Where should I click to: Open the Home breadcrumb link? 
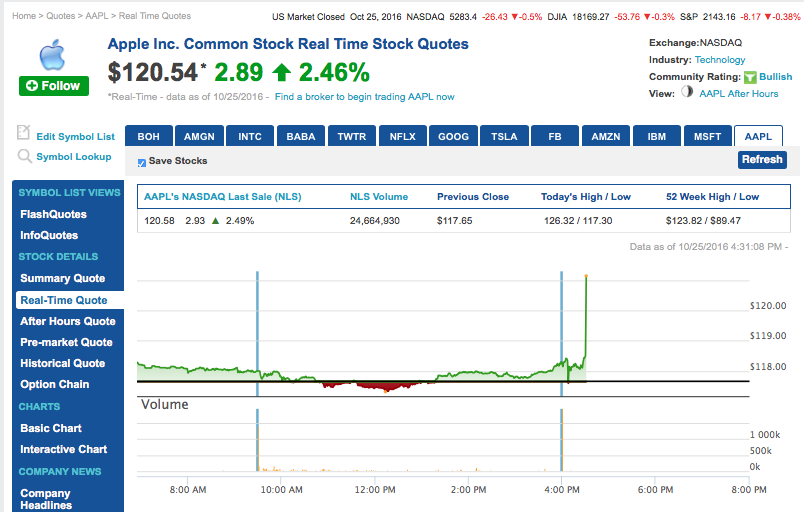[24, 16]
